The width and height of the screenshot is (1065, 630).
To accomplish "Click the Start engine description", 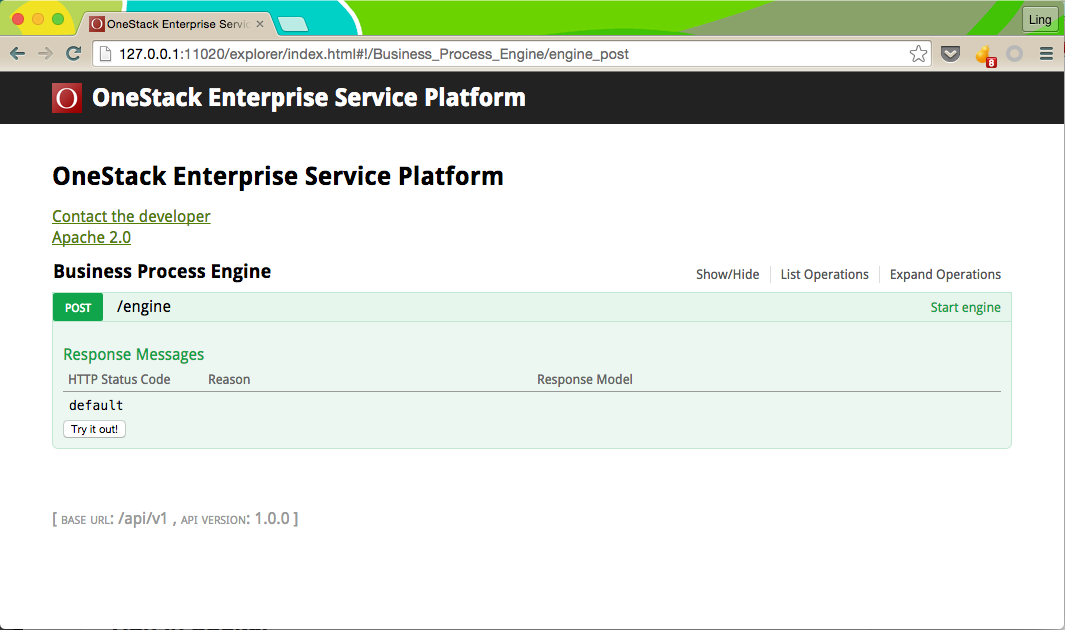I will tap(965, 307).
